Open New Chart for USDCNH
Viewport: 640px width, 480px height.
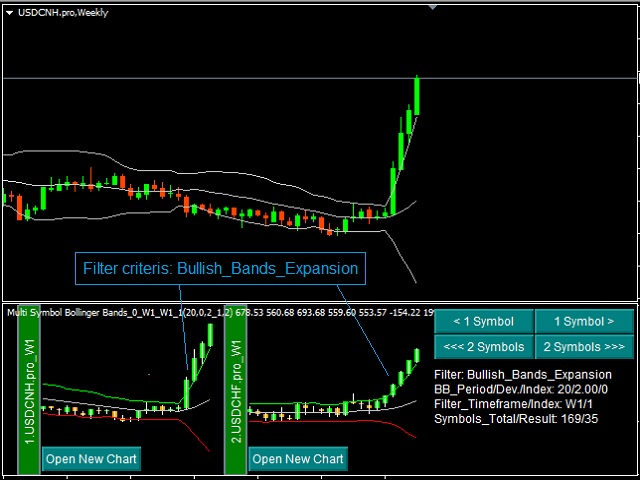tap(91, 459)
